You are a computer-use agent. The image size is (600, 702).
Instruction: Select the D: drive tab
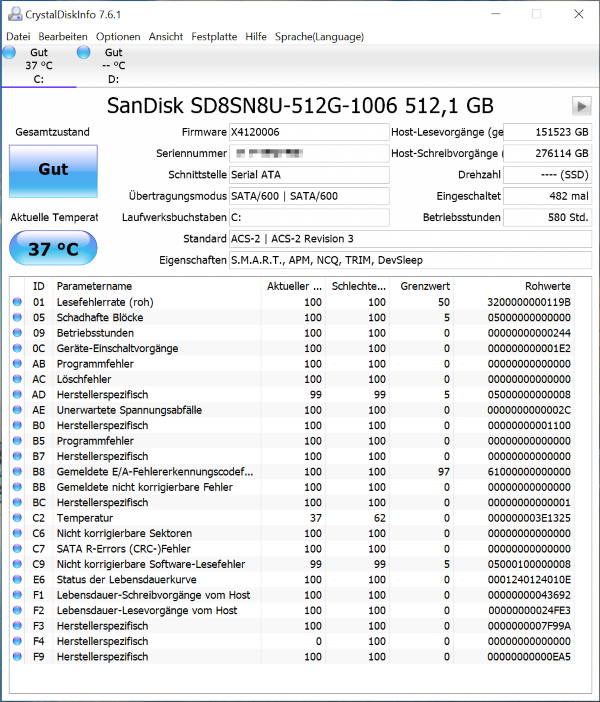(113, 66)
